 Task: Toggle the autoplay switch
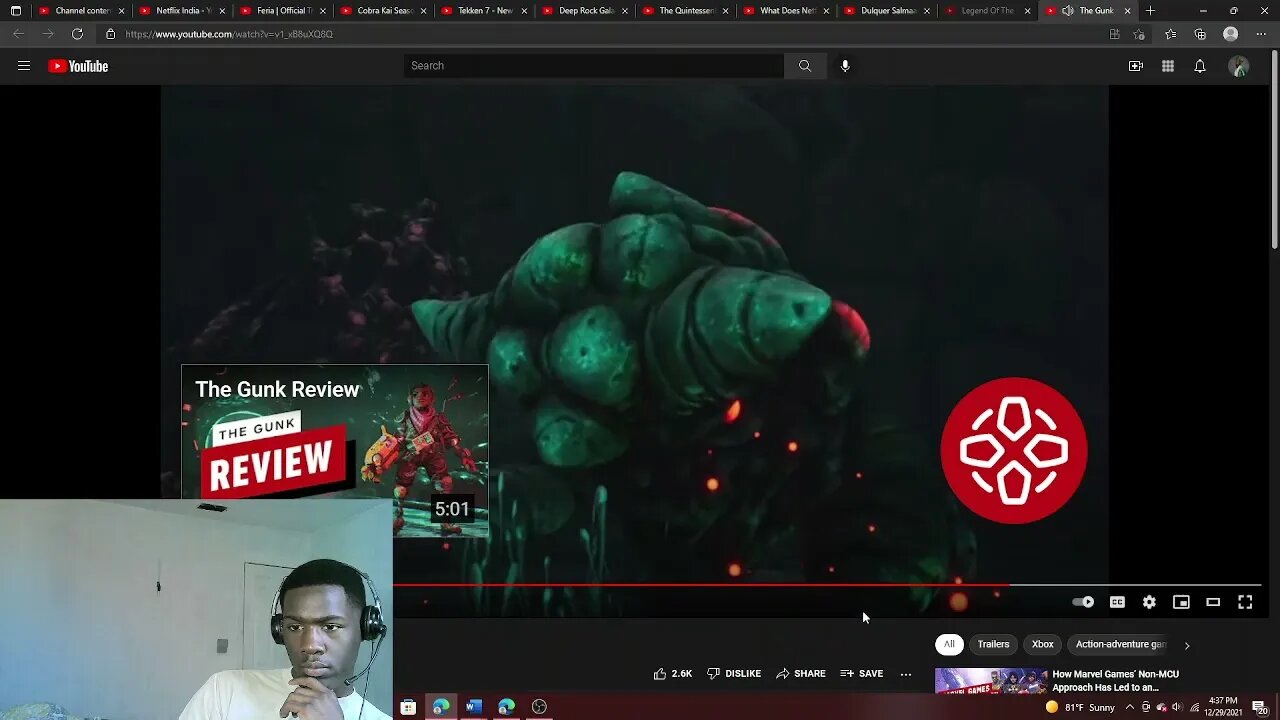(1083, 602)
